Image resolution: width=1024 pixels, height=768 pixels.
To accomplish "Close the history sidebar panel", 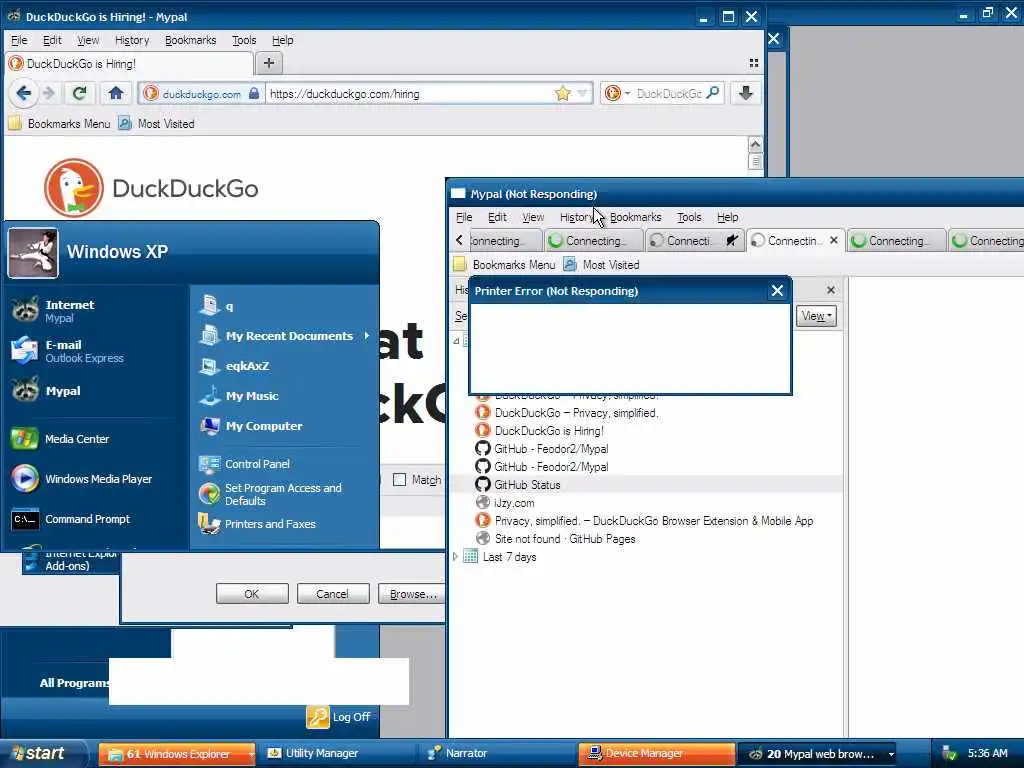I will coord(830,289).
